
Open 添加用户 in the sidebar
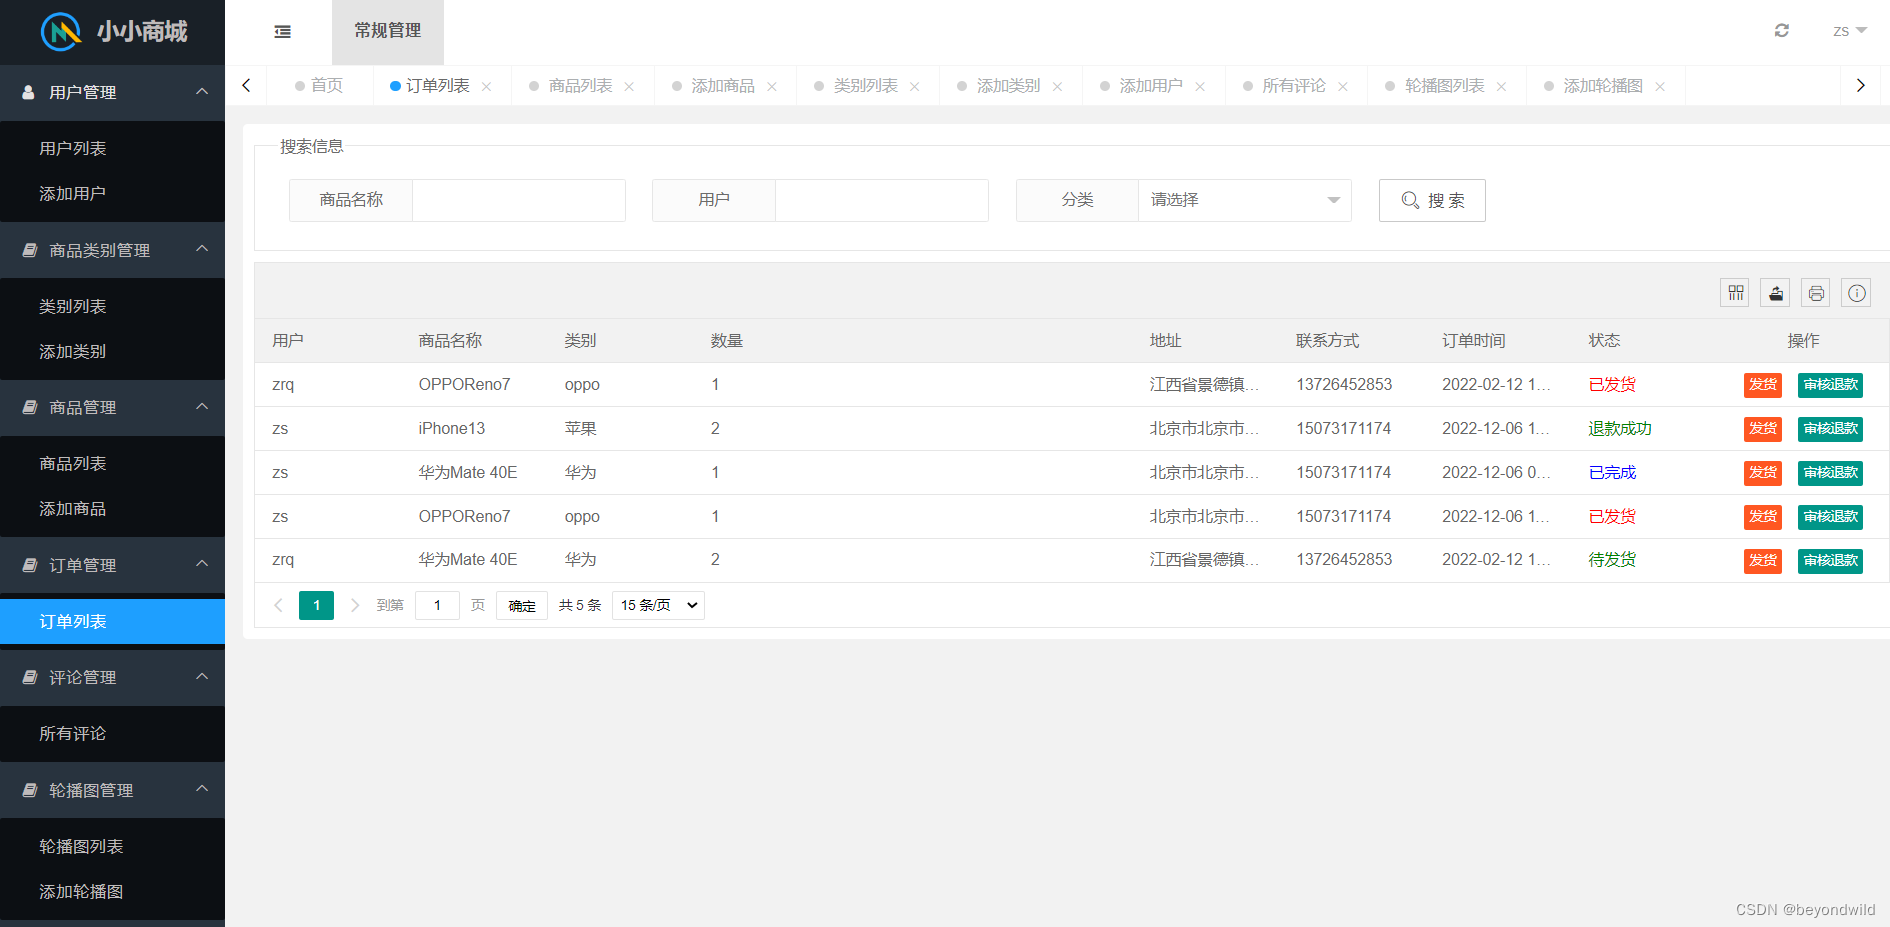[x=112, y=193]
